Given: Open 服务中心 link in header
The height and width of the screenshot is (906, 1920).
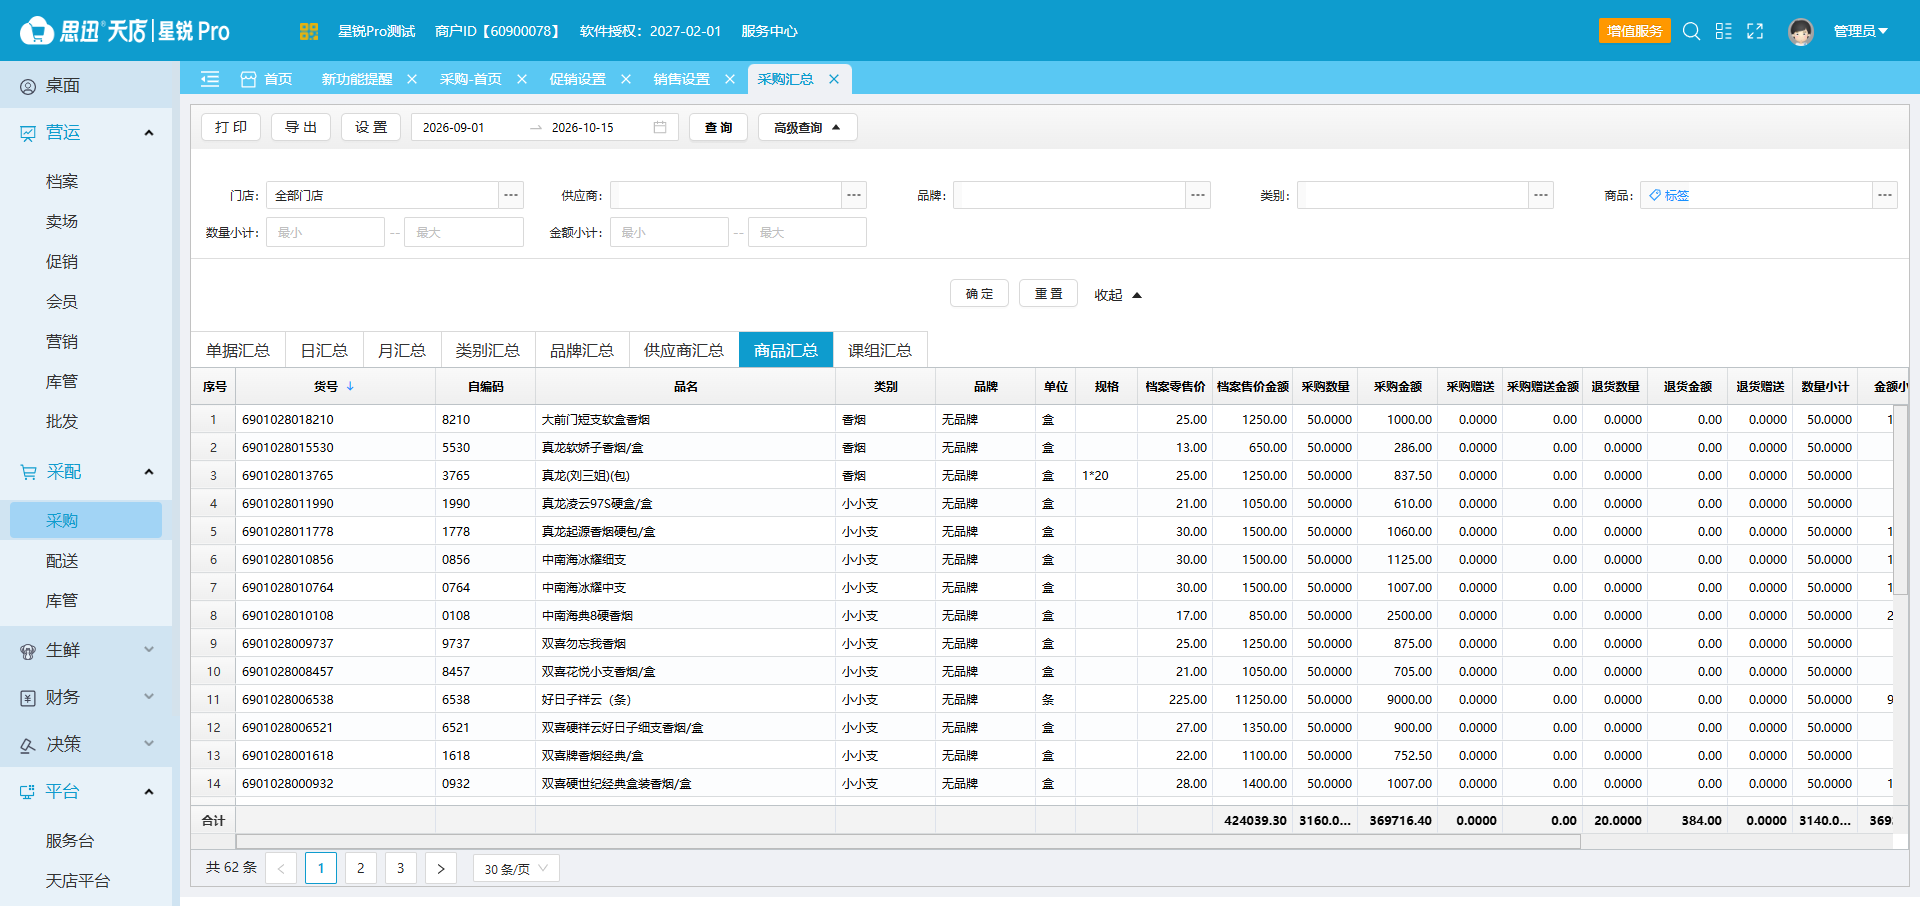Looking at the screenshot, I should tap(769, 31).
